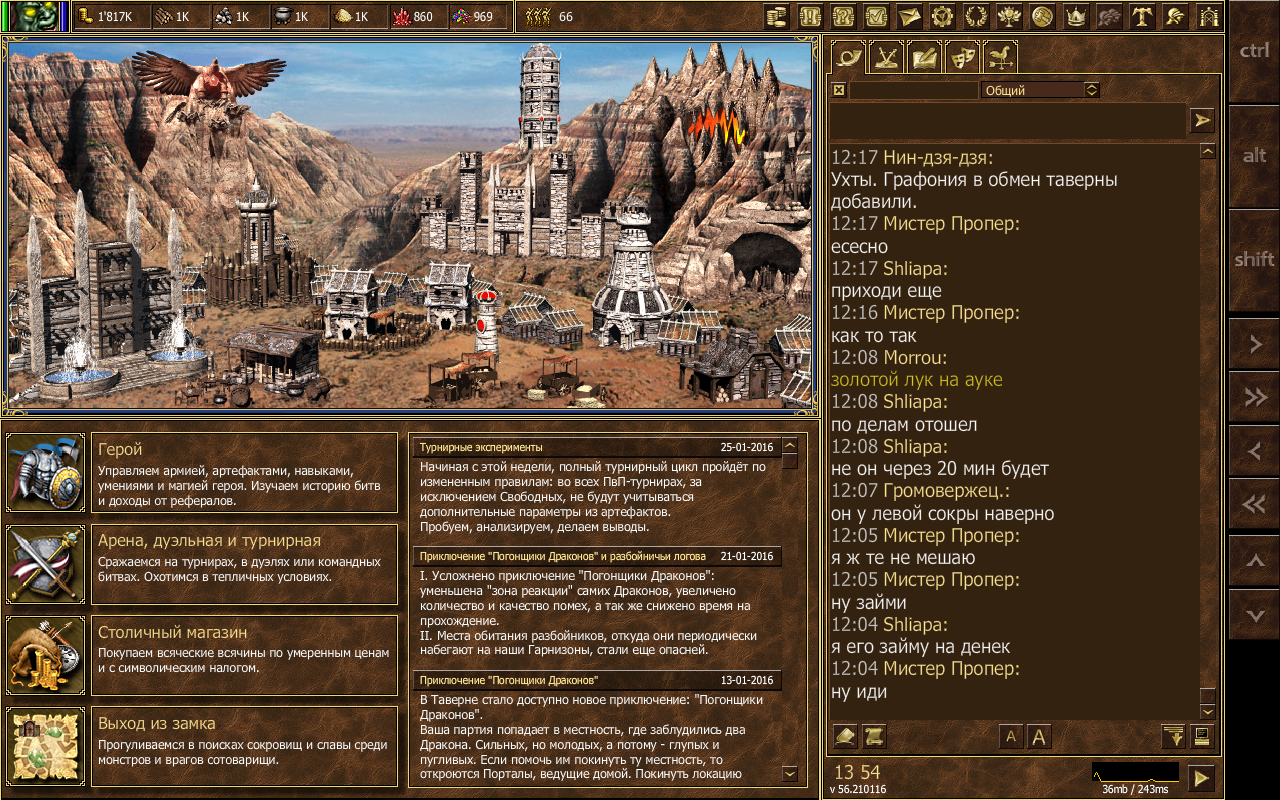Toggle the shift modifier key button

point(1254,259)
